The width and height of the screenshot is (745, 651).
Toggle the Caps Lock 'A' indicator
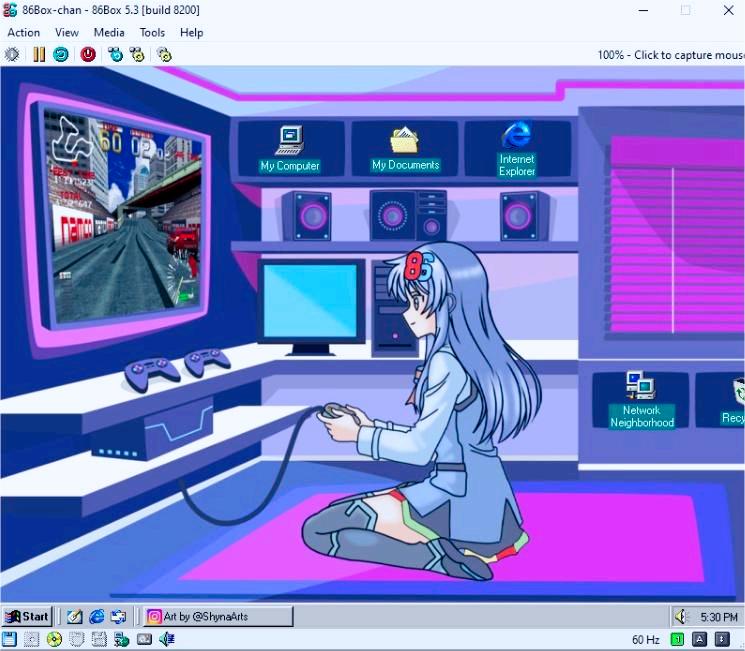[699, 639]
